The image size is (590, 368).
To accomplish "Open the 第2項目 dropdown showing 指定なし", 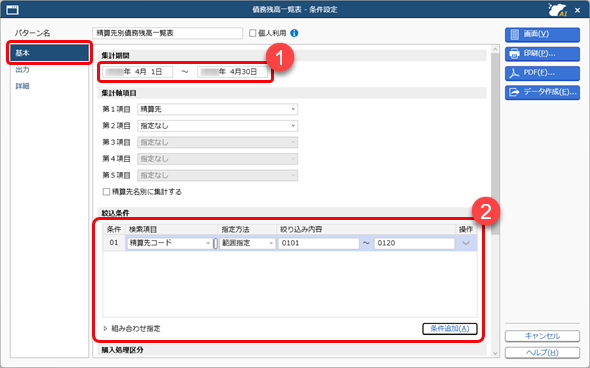I will (217, 126).
